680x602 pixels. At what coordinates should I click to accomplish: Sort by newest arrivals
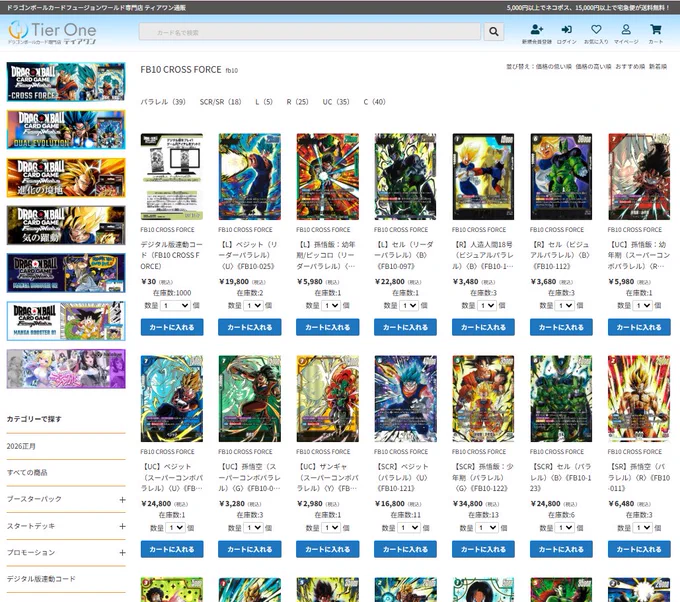tap(658, 67)
